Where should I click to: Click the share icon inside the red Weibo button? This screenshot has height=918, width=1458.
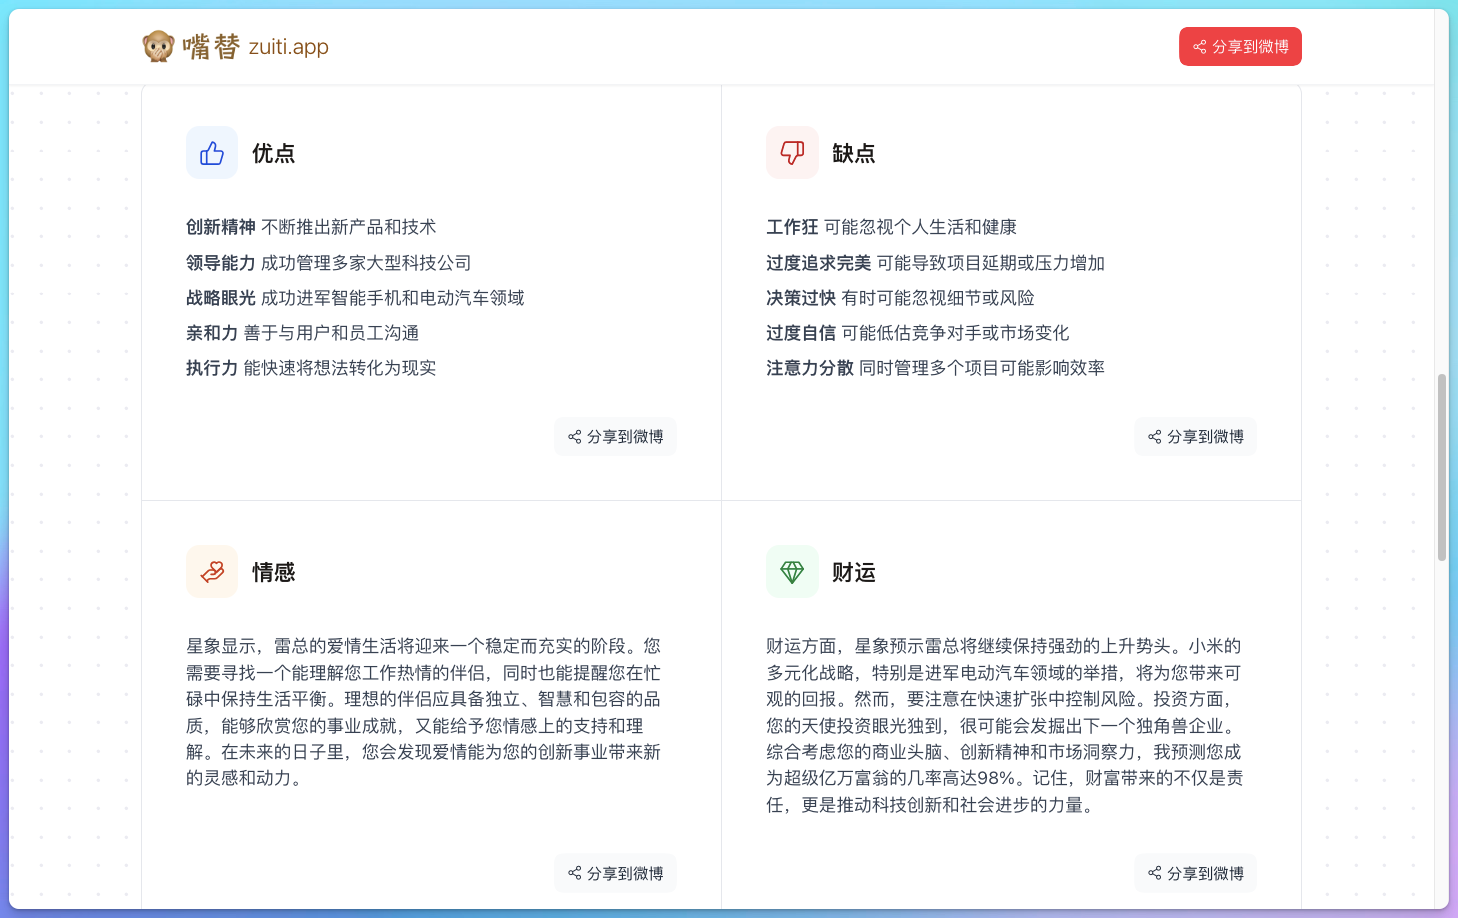[x=1198, y=46]
